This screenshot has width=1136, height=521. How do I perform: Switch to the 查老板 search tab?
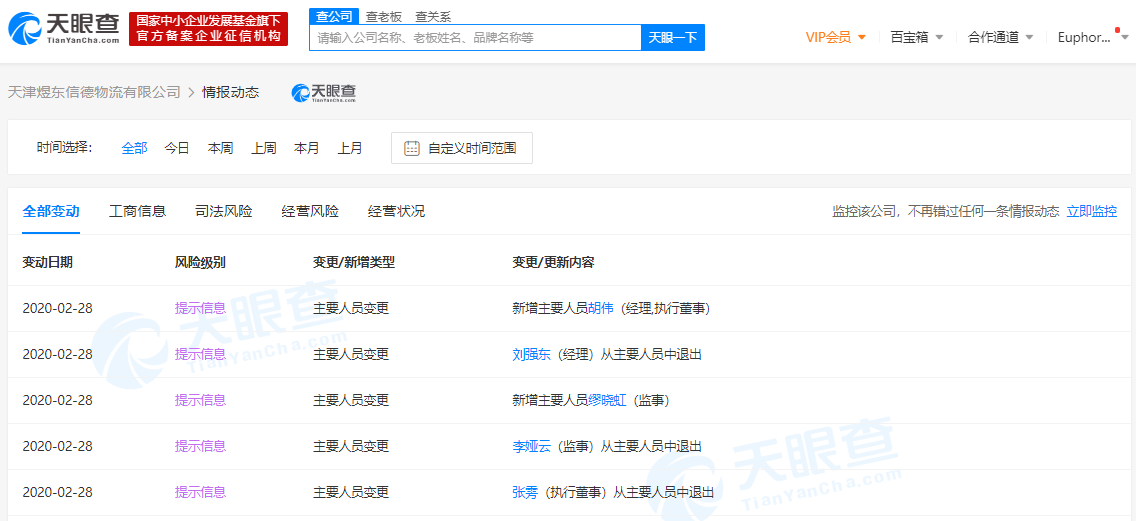point(383,16)
